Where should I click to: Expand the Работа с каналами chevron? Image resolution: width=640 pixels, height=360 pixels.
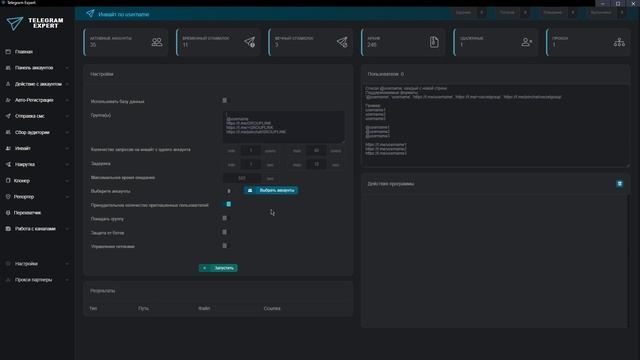point(67,229)
